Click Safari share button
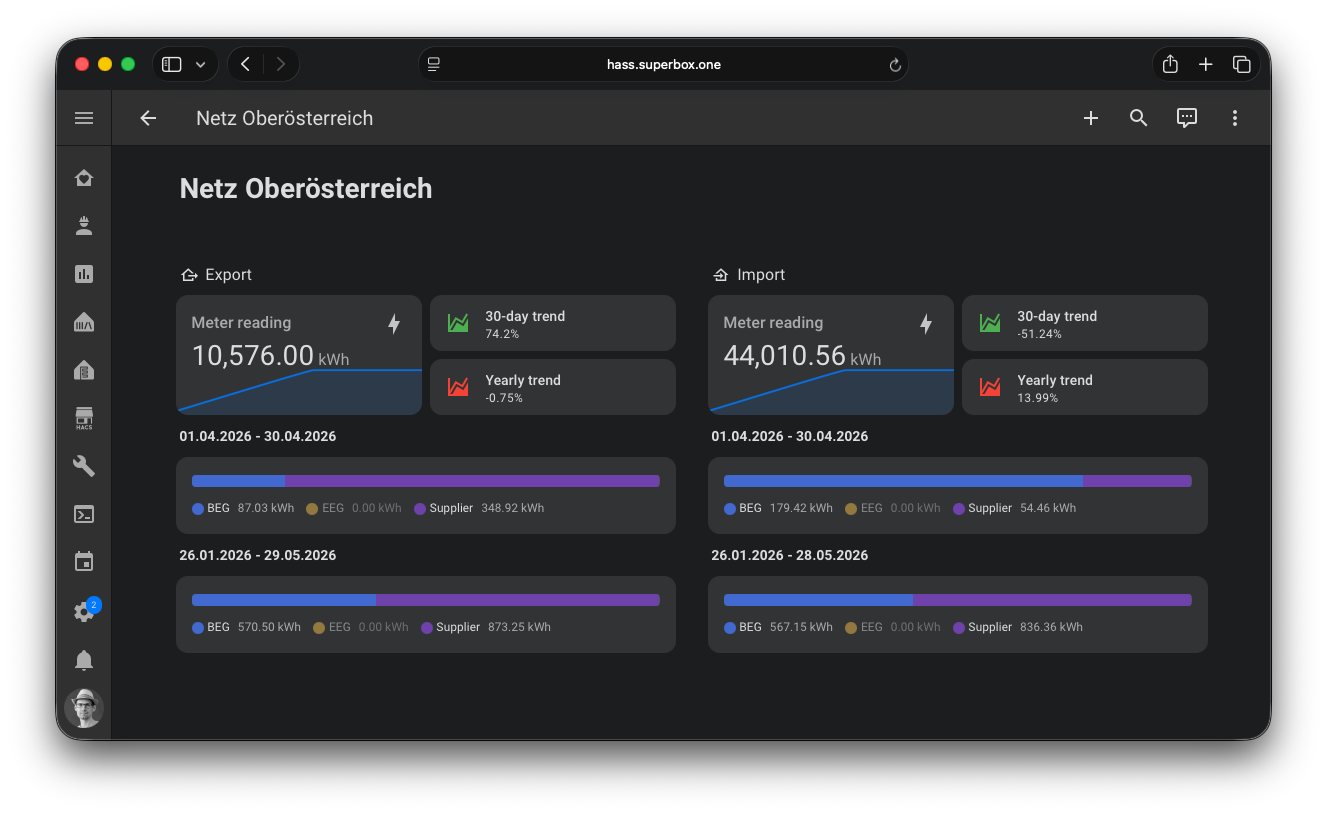This screenshot has width=1327, height=814. pyautogui.click(x=1170, y=64)
